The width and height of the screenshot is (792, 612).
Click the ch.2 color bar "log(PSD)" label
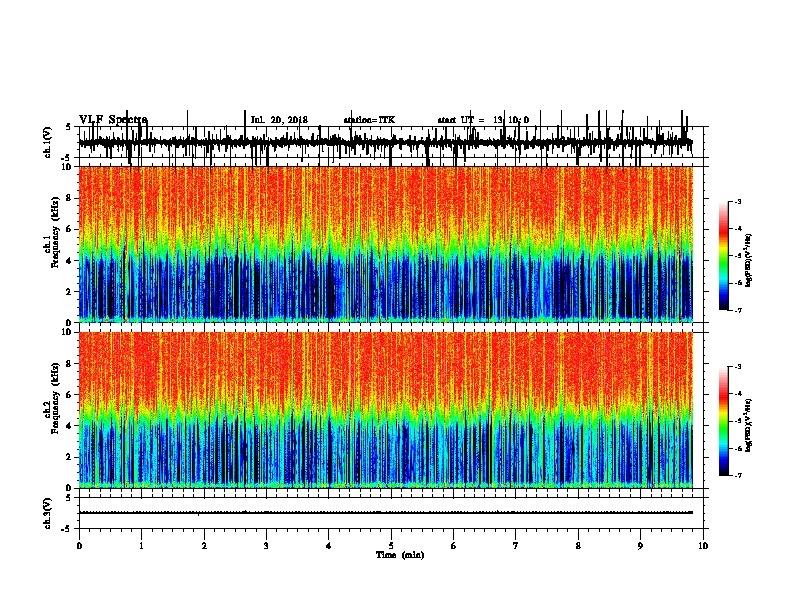tap(749, 425)
